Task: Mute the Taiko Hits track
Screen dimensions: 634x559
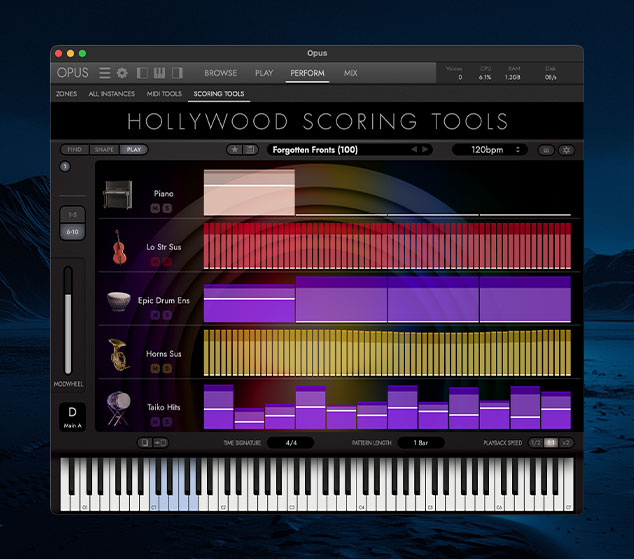Action: click(x=155, y=422)
